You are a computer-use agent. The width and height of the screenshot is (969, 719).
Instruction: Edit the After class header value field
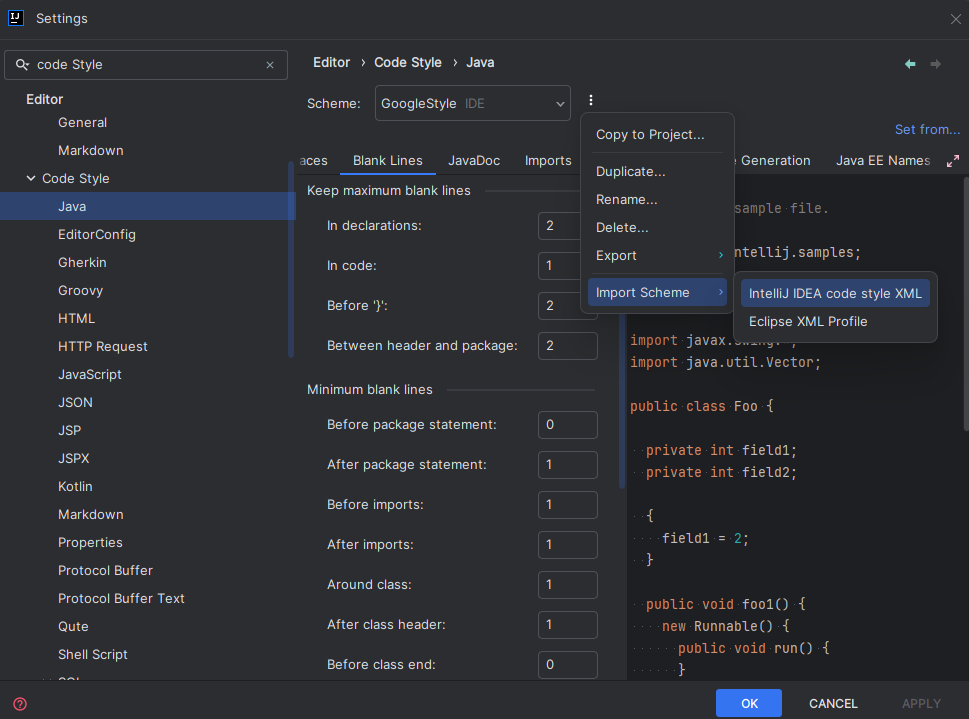[568, 625]
